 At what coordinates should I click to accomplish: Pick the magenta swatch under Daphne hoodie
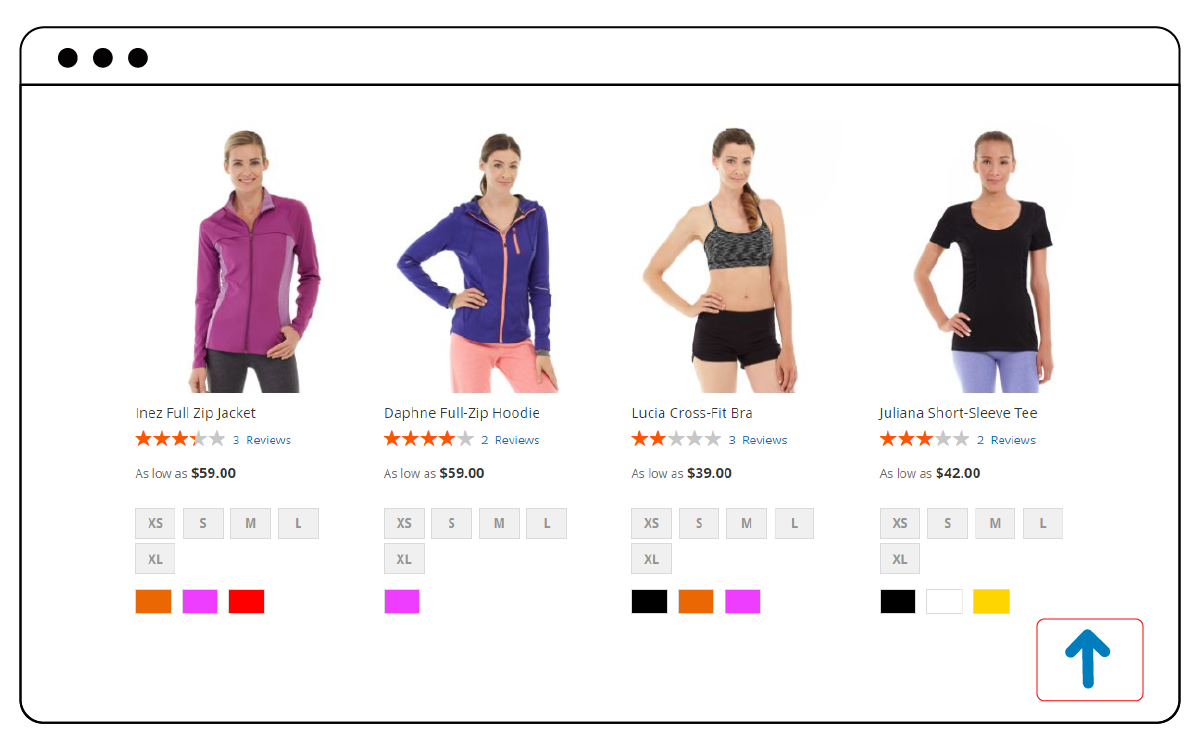tap(402, 602)
